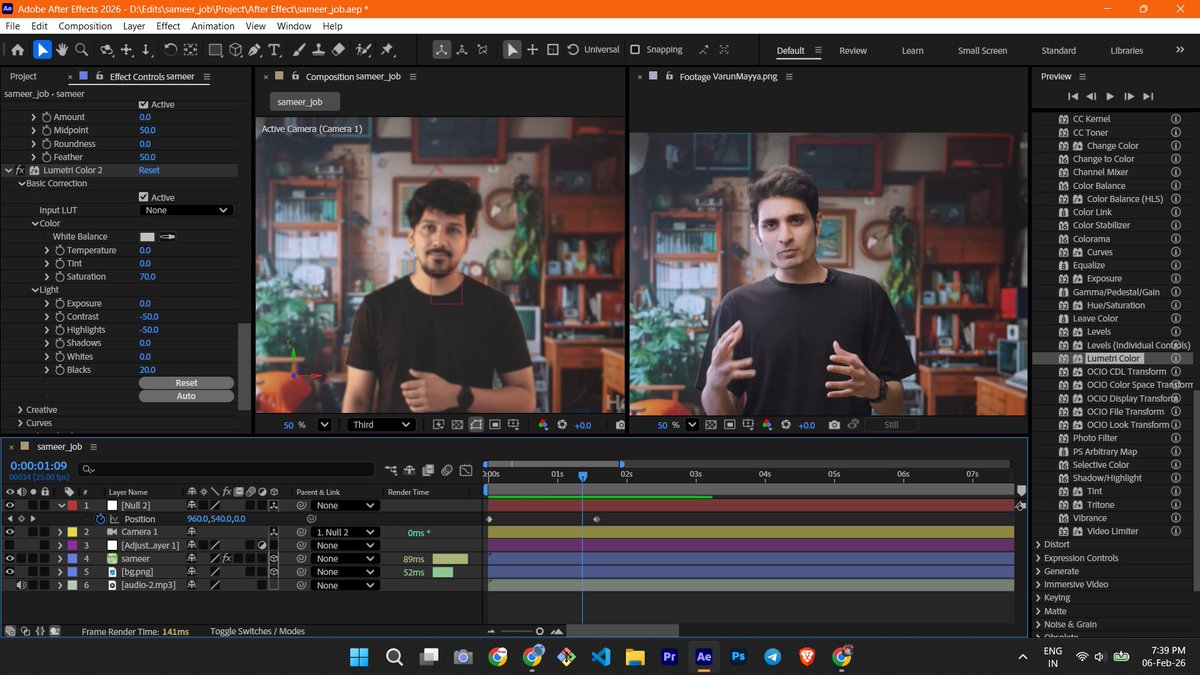Expand the Creative section
Viewport: 1200px width, 675px height.
(x=20, y=410)
